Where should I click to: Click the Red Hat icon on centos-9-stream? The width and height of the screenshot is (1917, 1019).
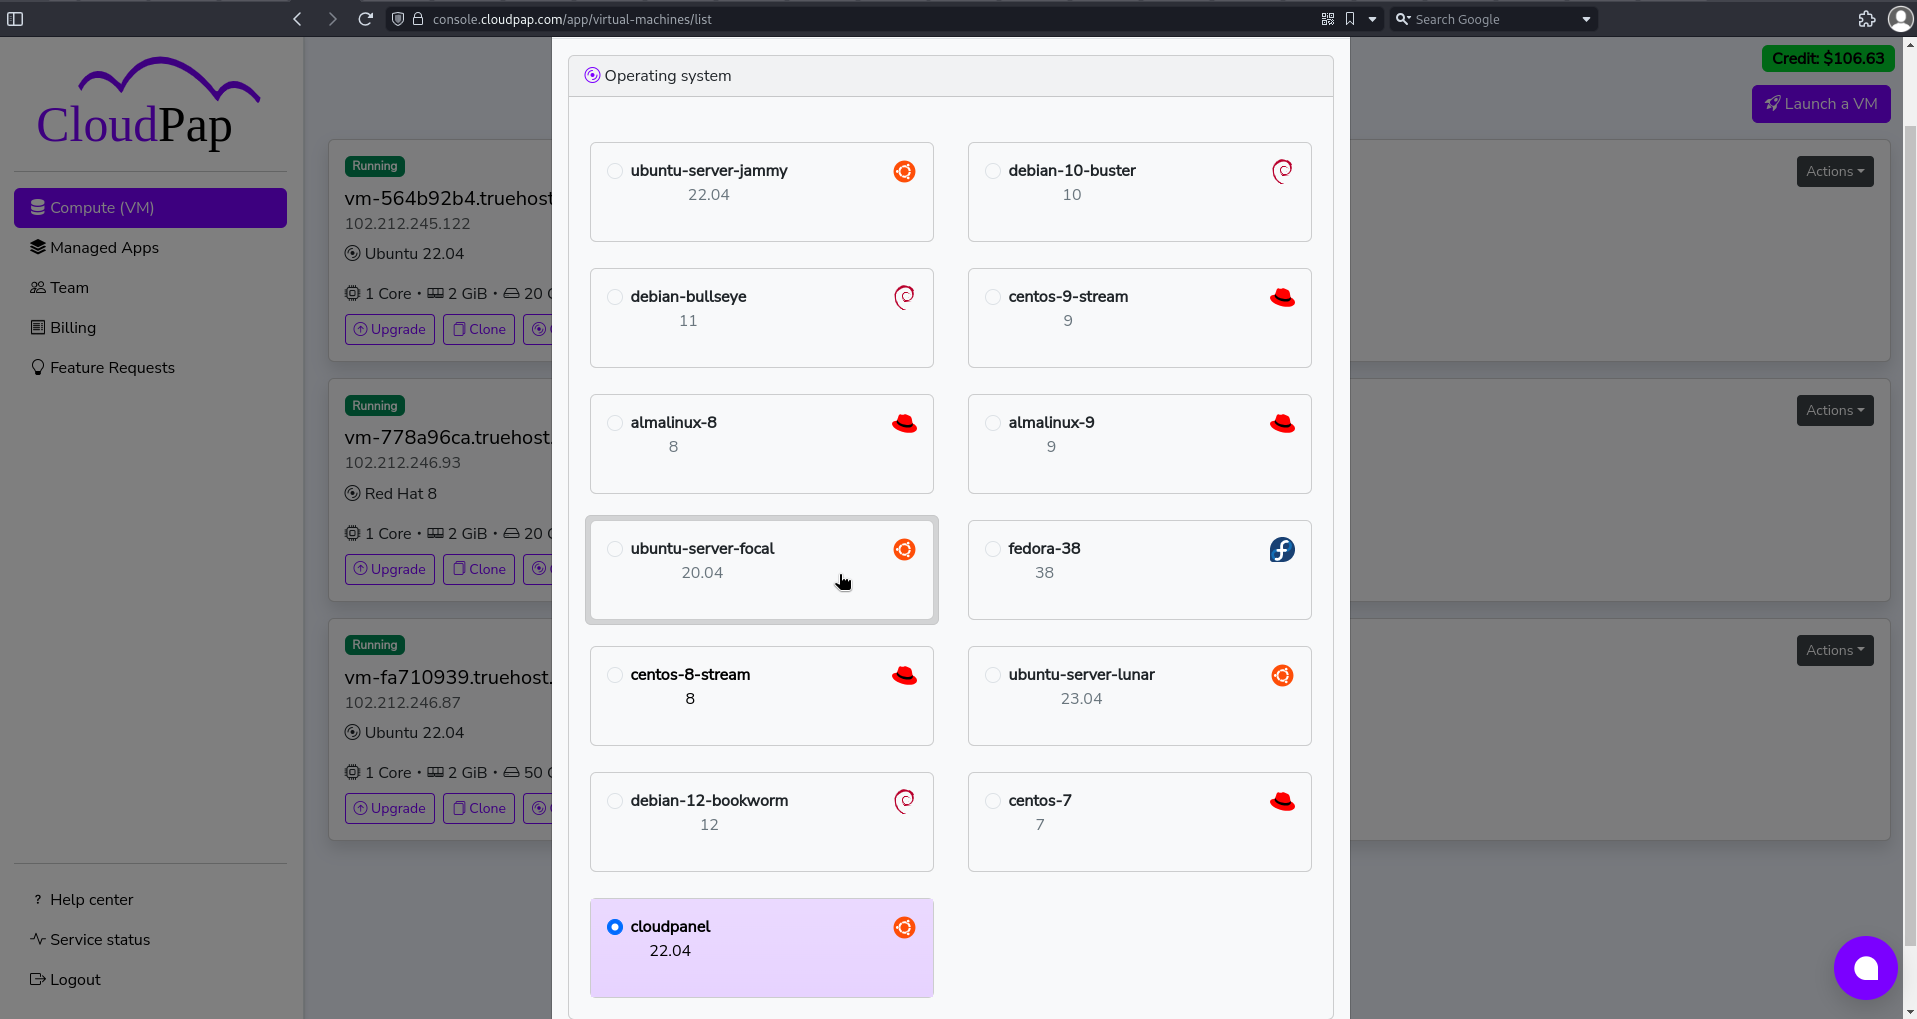(1281, 297)
